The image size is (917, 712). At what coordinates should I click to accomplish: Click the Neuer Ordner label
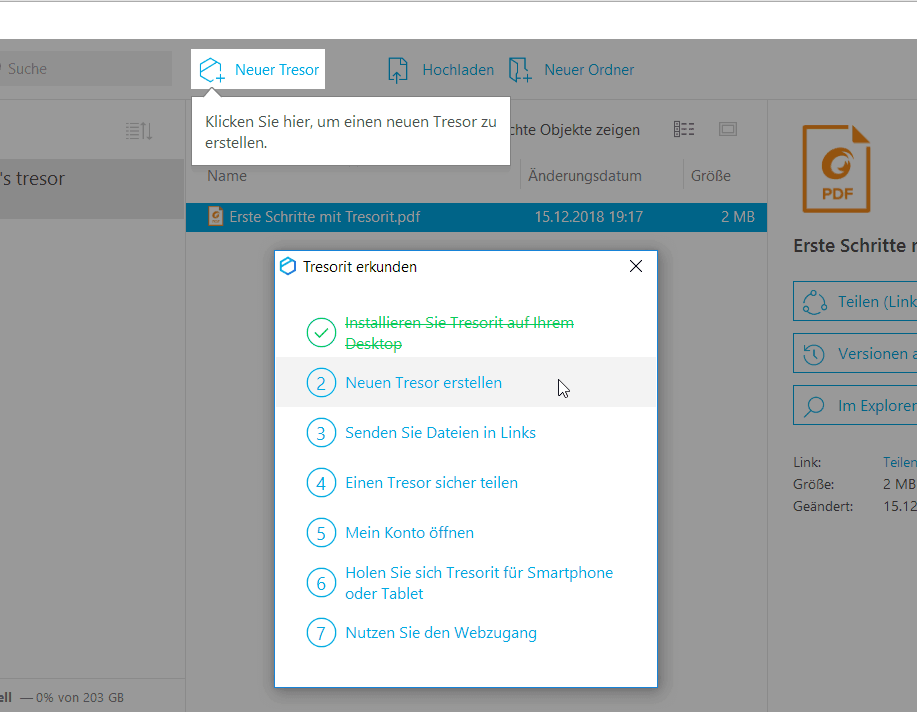coord(589,70)
